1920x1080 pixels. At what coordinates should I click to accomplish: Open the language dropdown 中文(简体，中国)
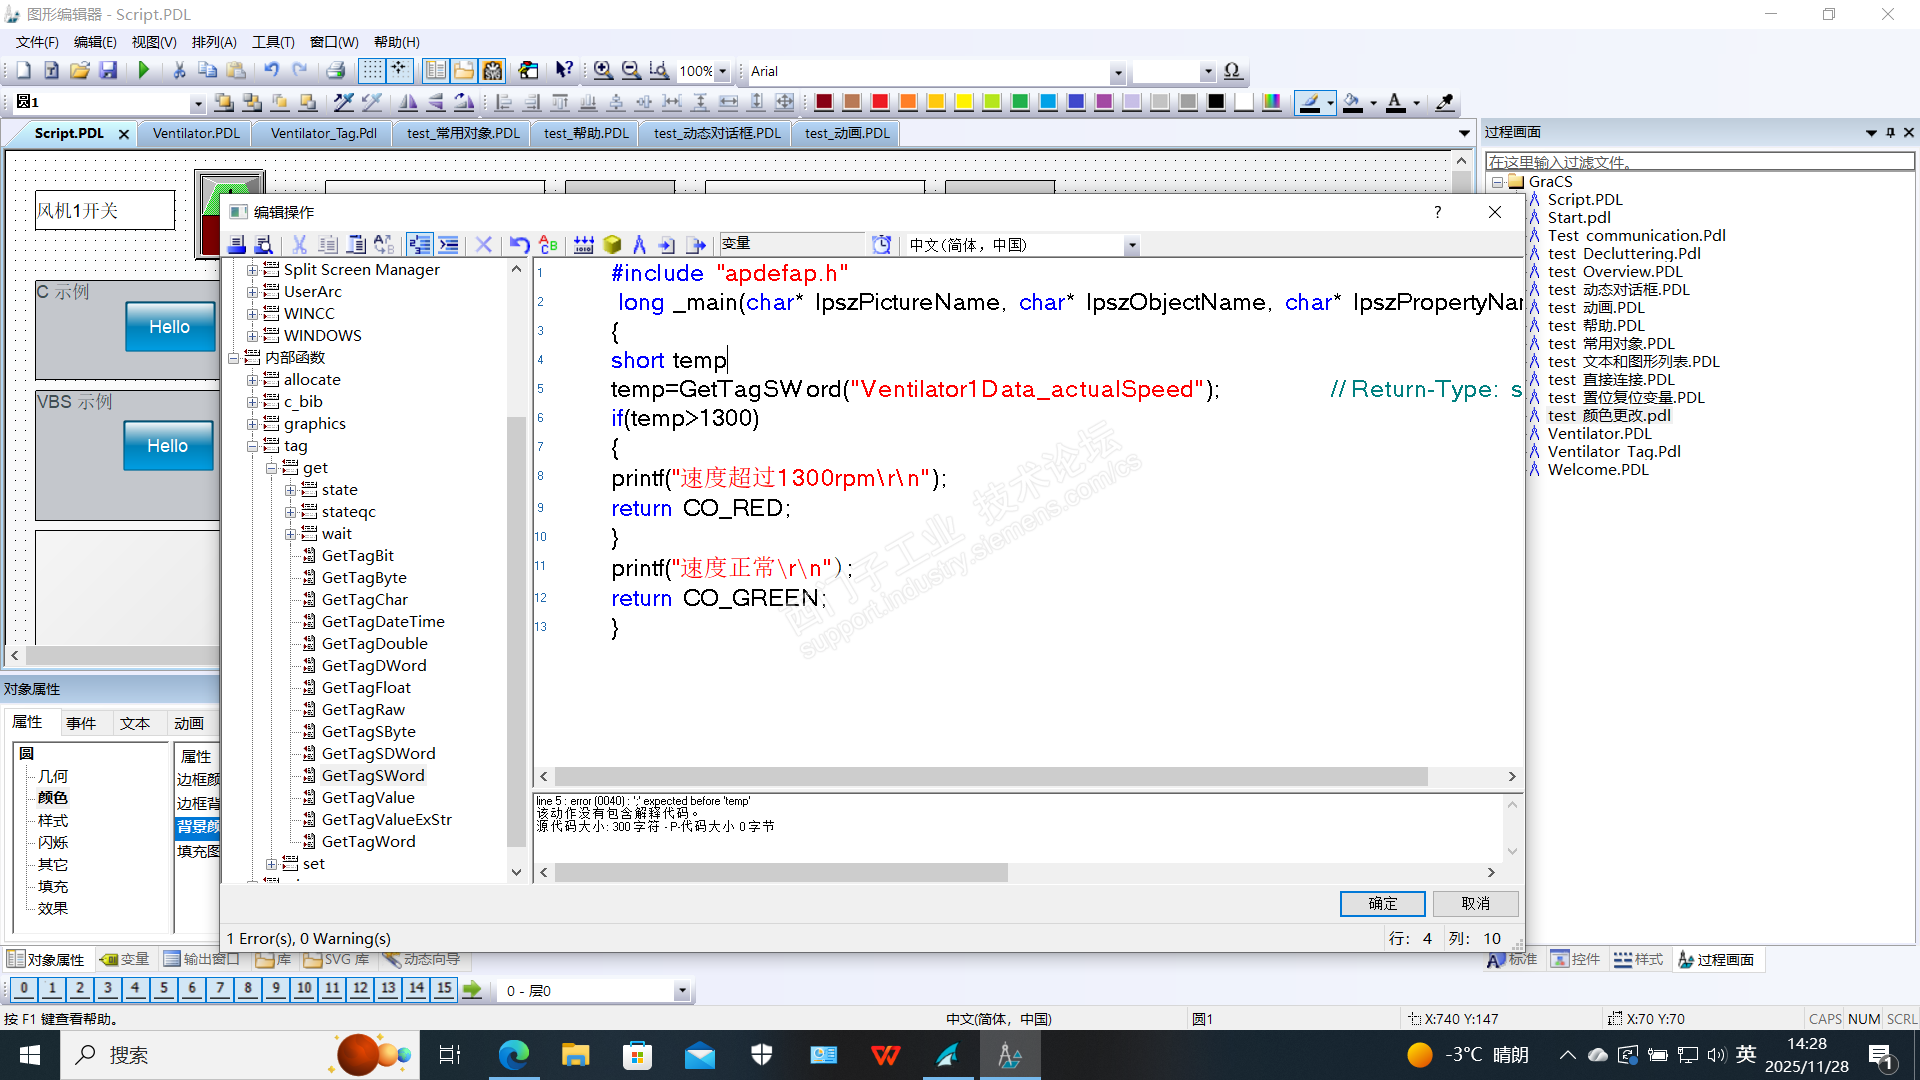click(1132, 246)
